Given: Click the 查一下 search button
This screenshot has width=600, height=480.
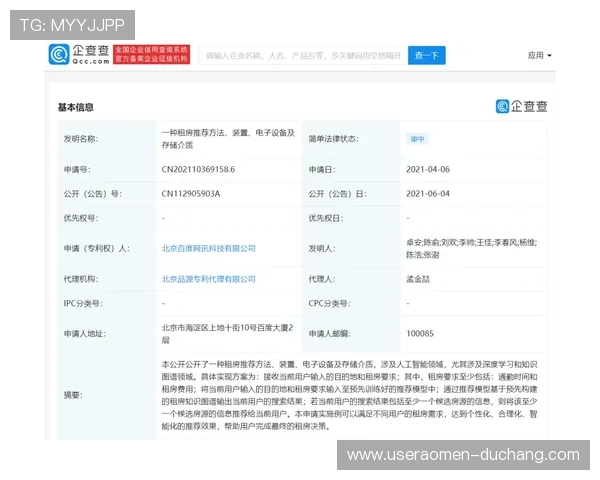Looking at the screenshot, I should [427, 56].
